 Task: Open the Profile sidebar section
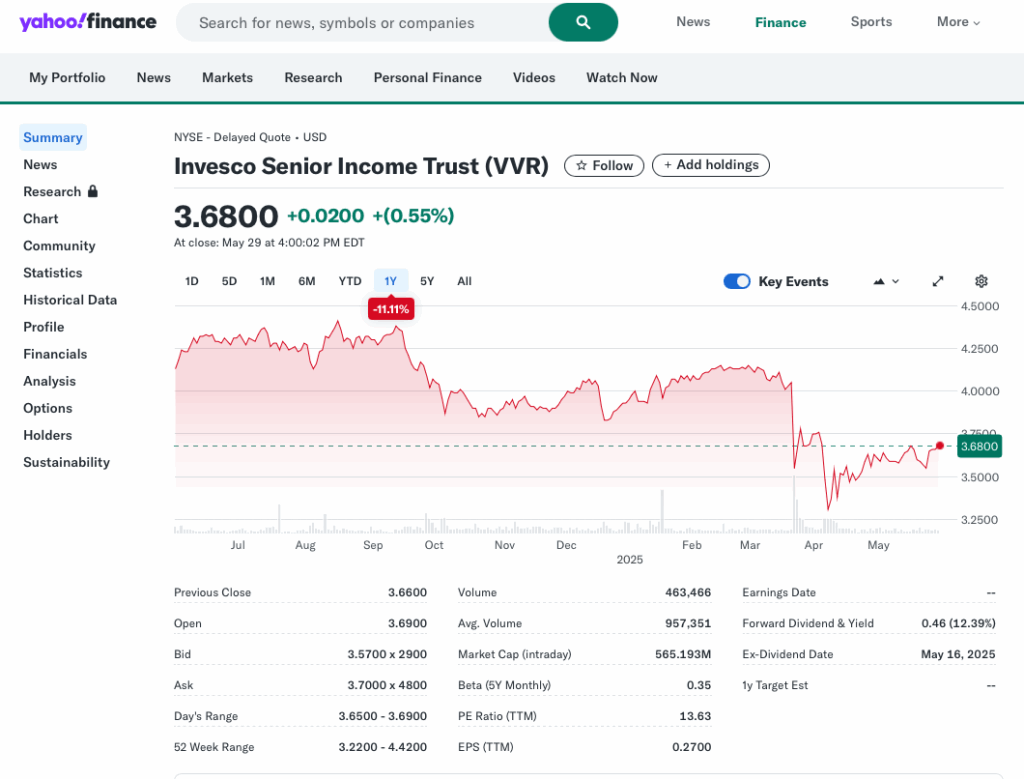pos(44,327)
